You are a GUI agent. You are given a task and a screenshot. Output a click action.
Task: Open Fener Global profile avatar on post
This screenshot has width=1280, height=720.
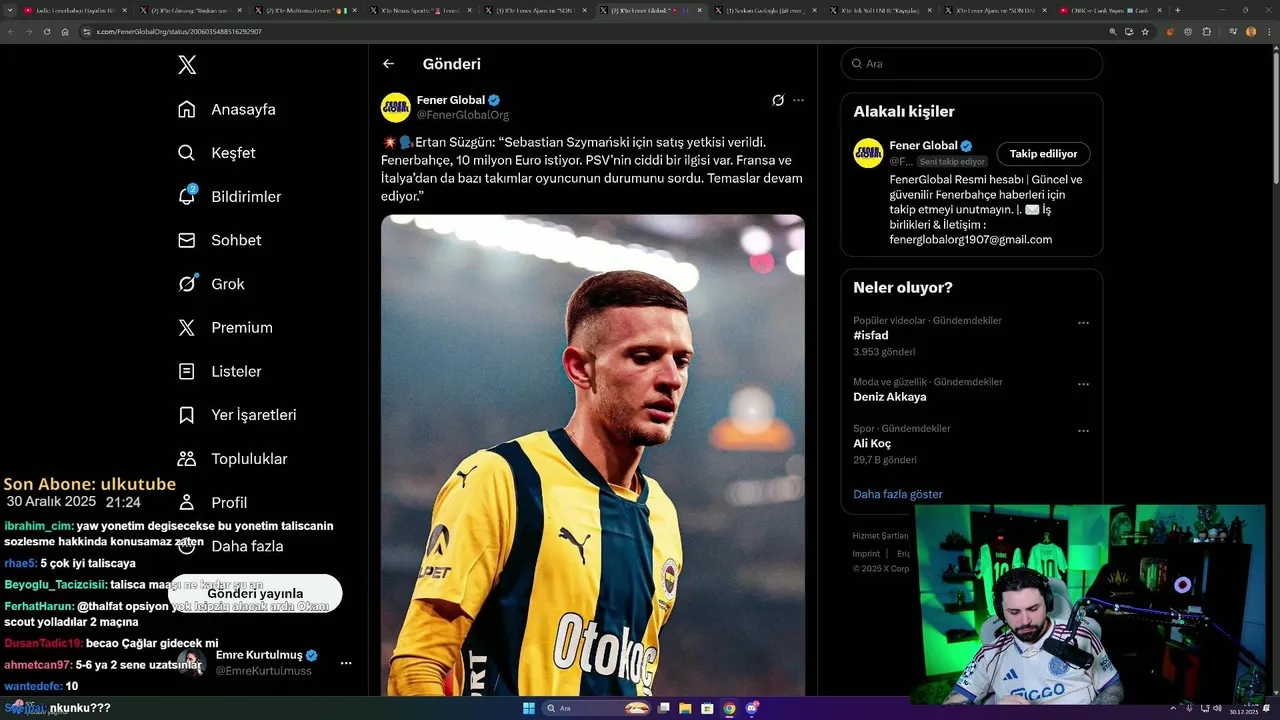(x=396, y=107)
